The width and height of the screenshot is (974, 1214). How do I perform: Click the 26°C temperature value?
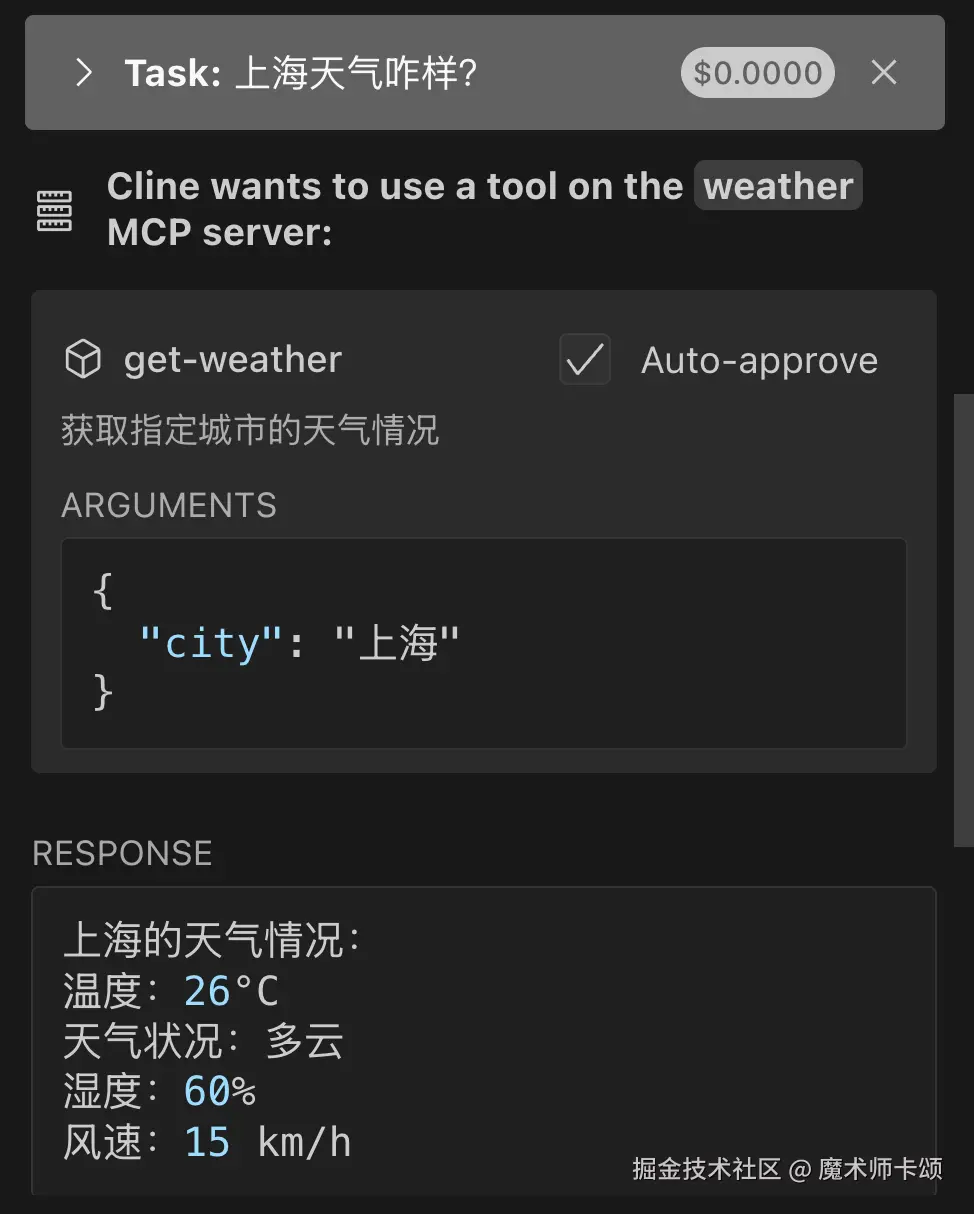[x=232, y=992]
